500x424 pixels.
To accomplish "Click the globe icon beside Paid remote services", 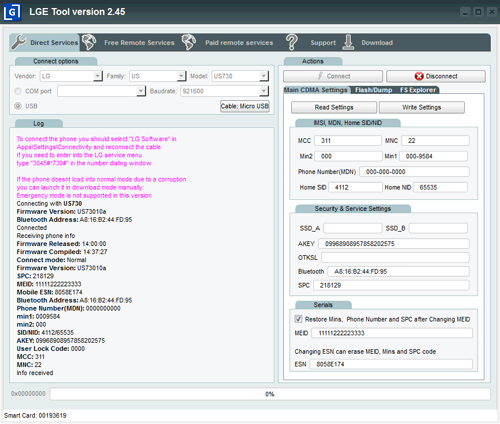I will 189,42.
